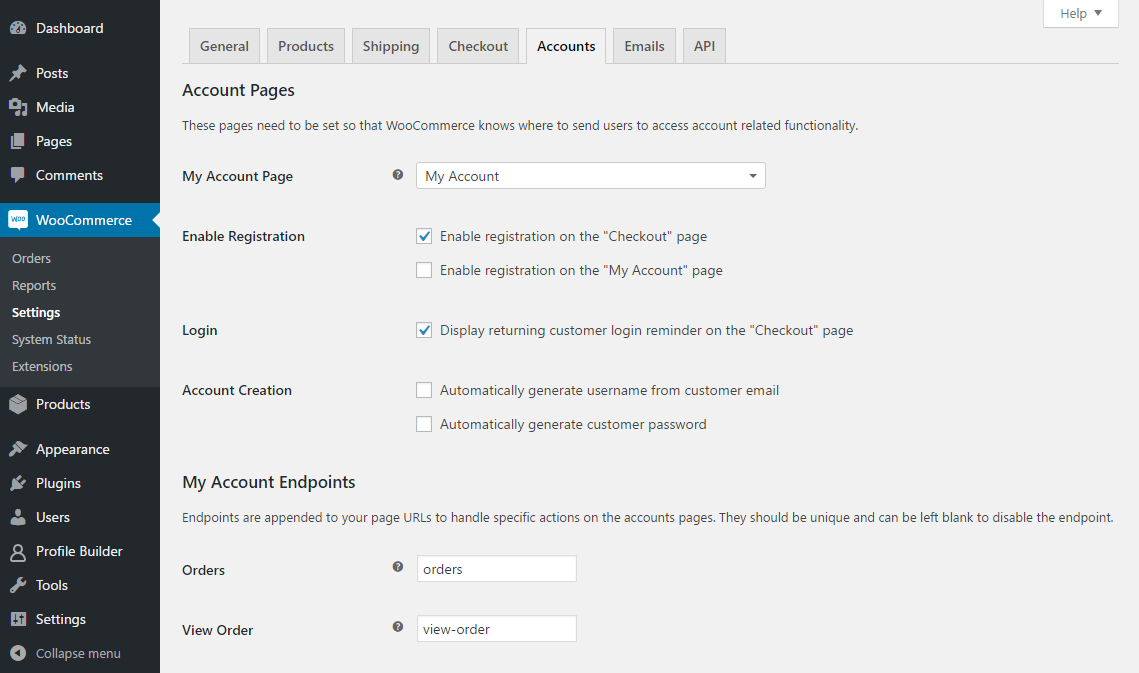
Task: Open WooCommerce Settings submenu link
Action: pyautogui.click(x=36, y=313)
